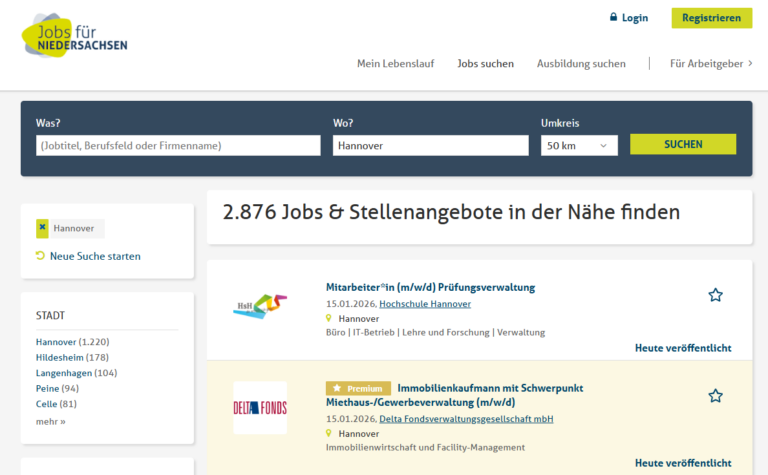The image size is (768, 475).
Task: Open Mein Lebenslauf in navigation
Action: pos(395,63)
